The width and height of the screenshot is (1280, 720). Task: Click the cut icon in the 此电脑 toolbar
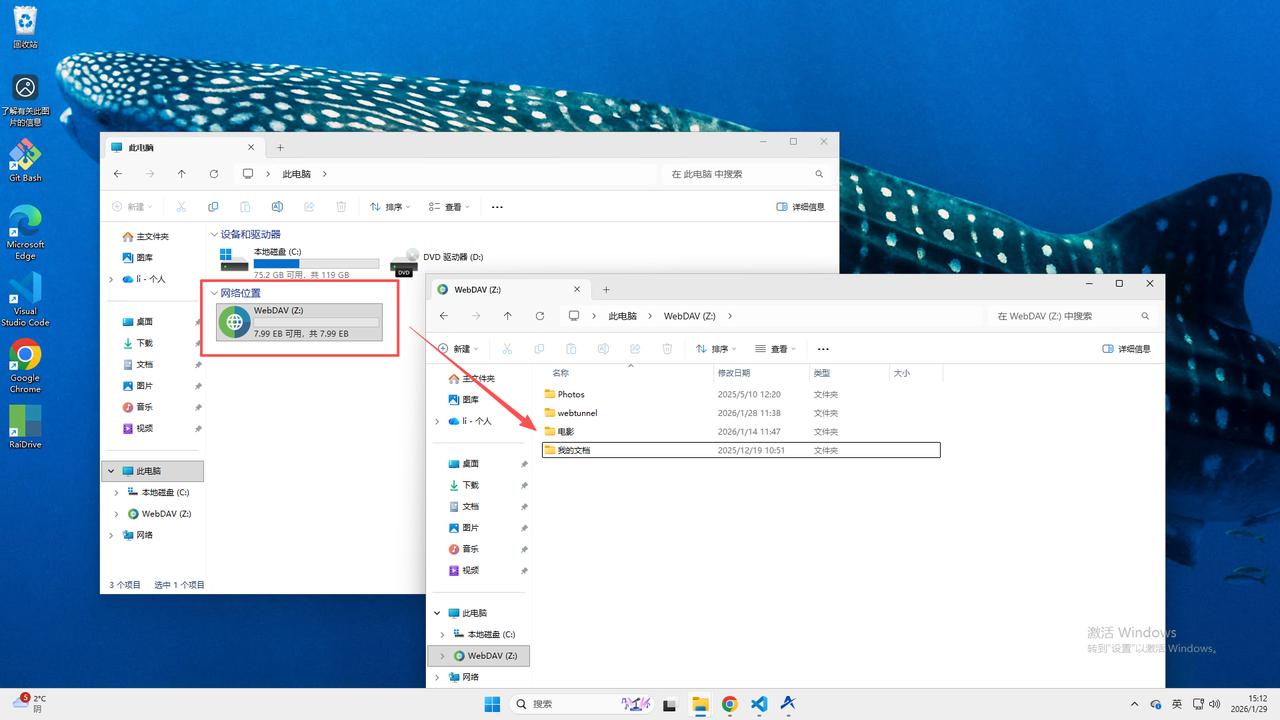coord(181,207)
